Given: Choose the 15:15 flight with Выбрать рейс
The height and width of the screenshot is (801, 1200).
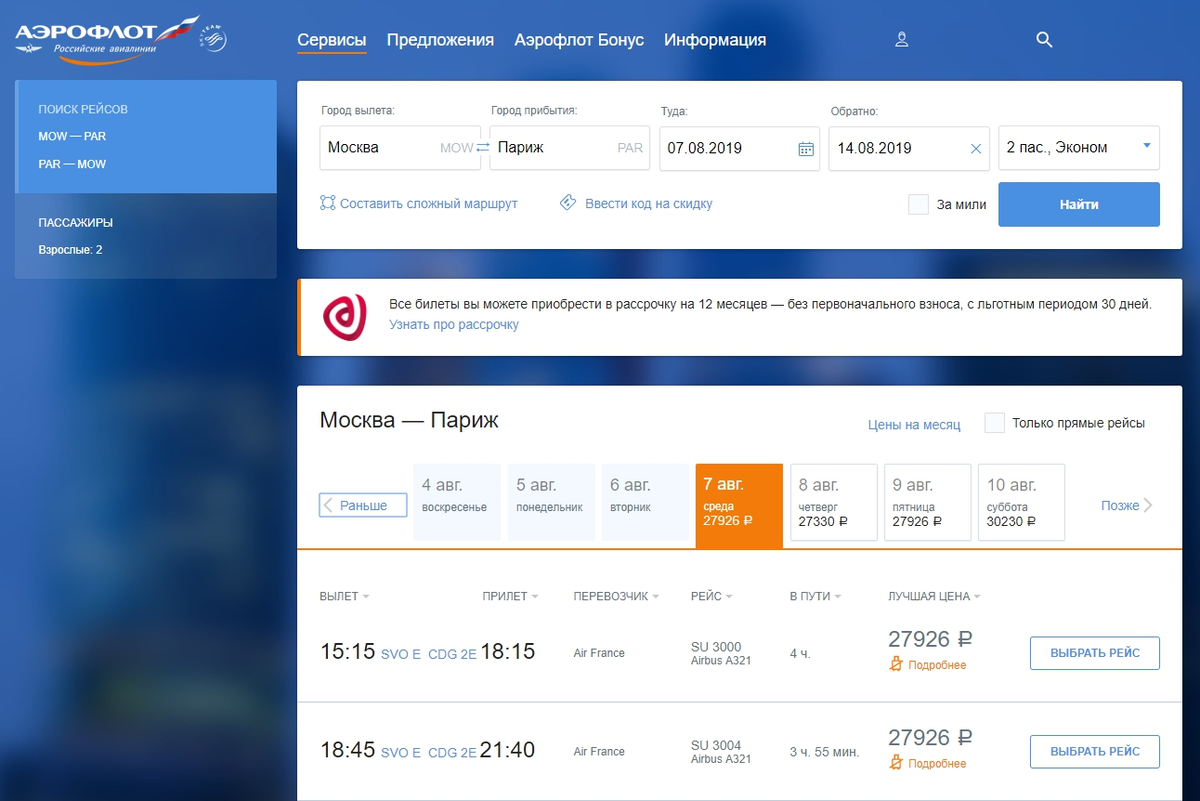Looking at the screenshot, I should coord(1095,653).
